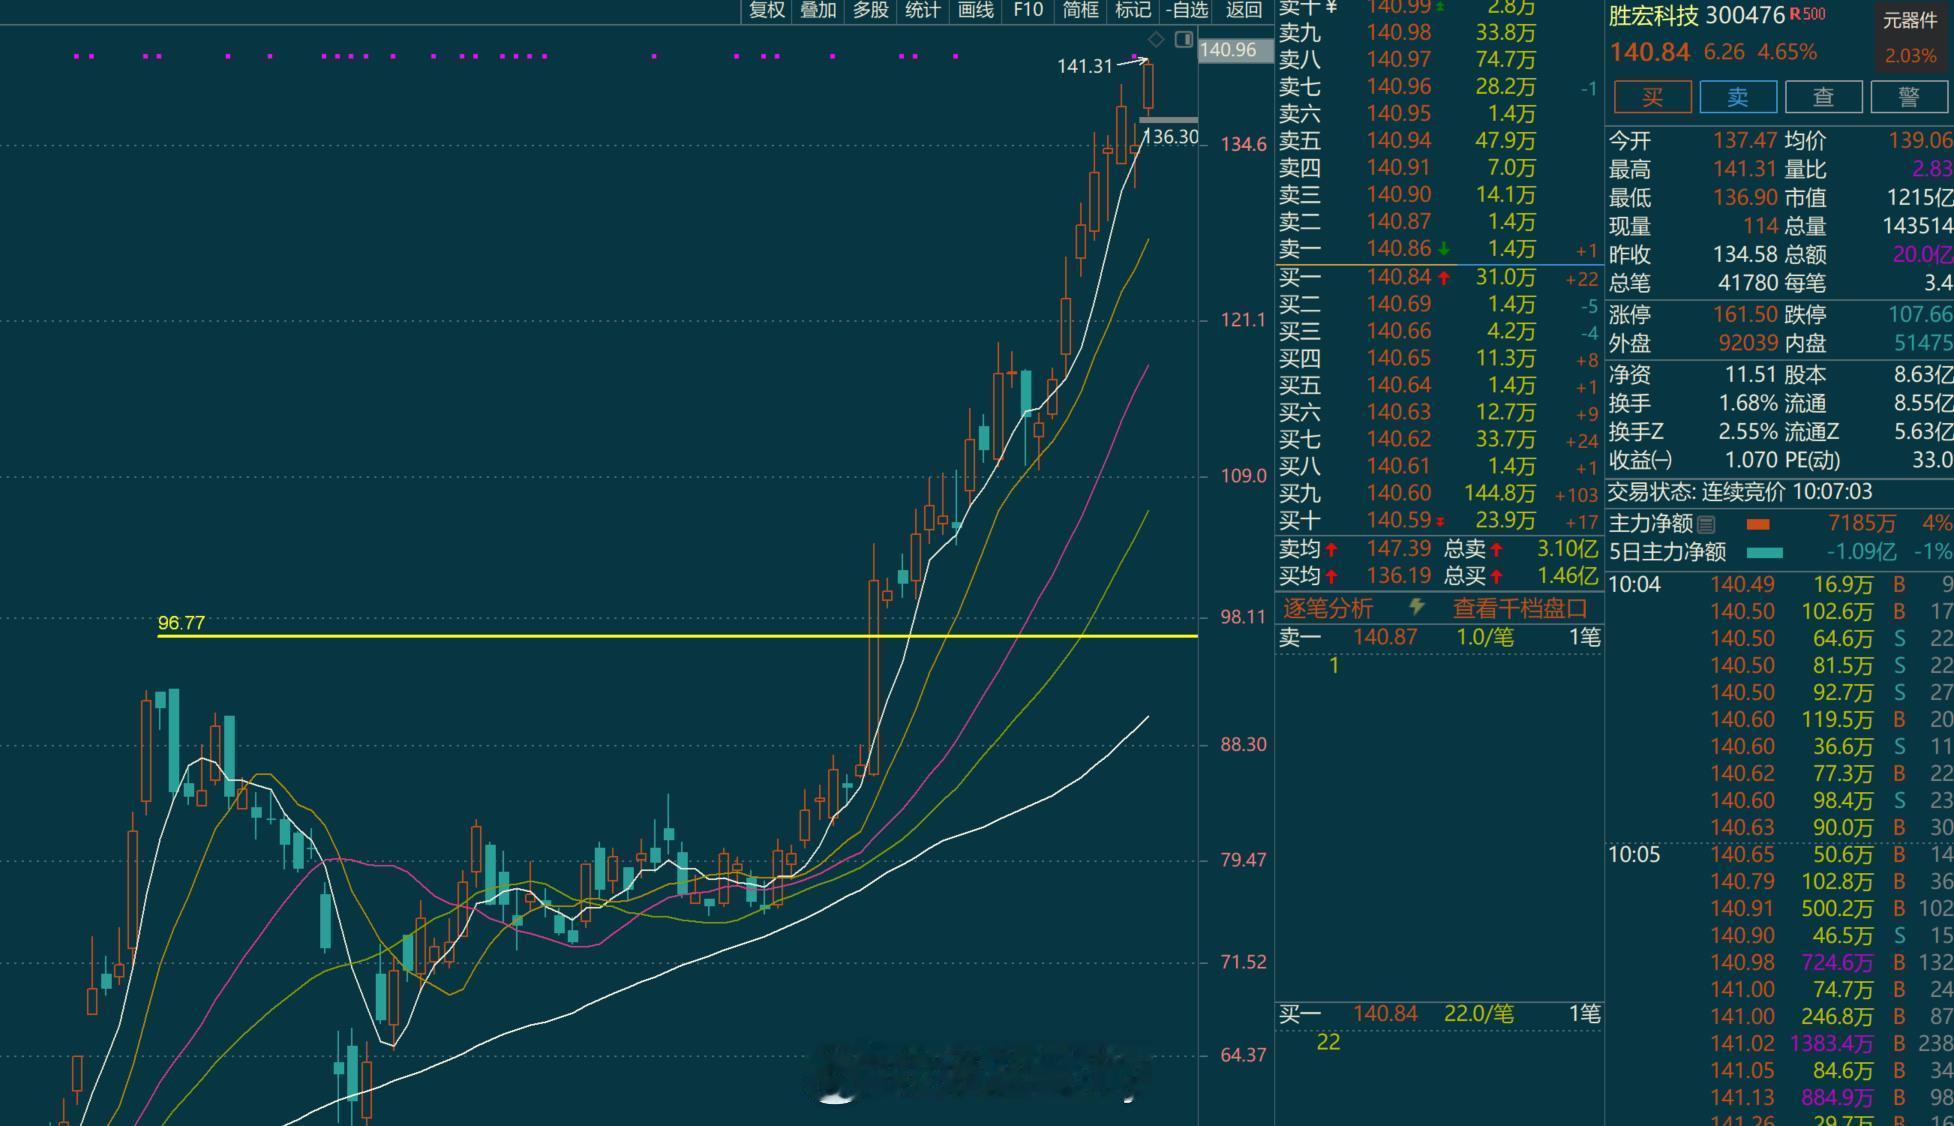Click the red 买 buy button
The height and width of the screenshot is (1126, 1954).
(1652, 97)
